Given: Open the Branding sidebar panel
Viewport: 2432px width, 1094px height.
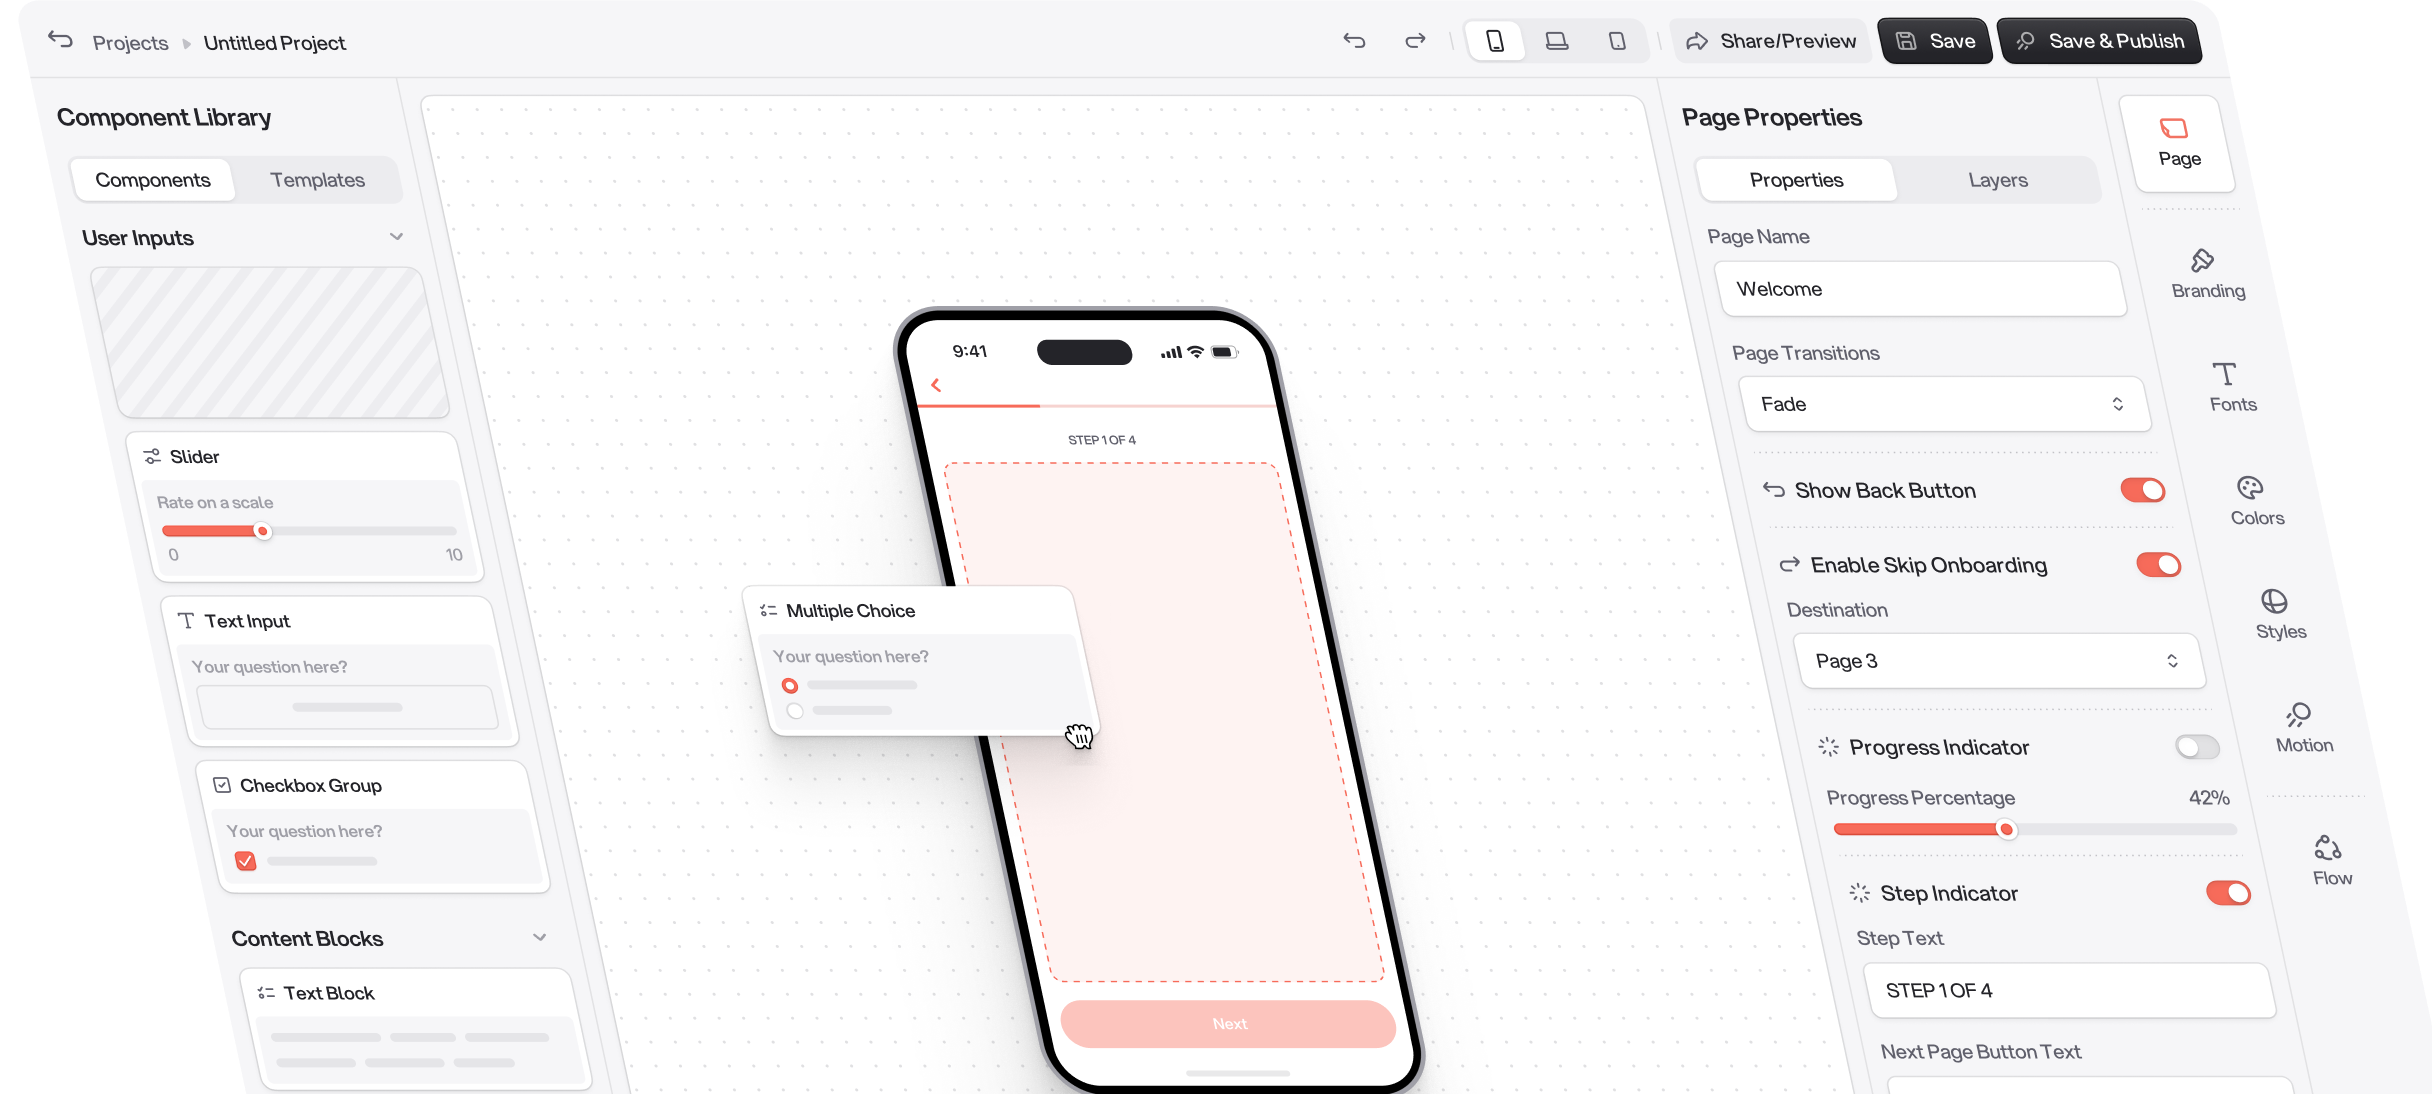Looking at the screenshot, I should point(2207,274).
